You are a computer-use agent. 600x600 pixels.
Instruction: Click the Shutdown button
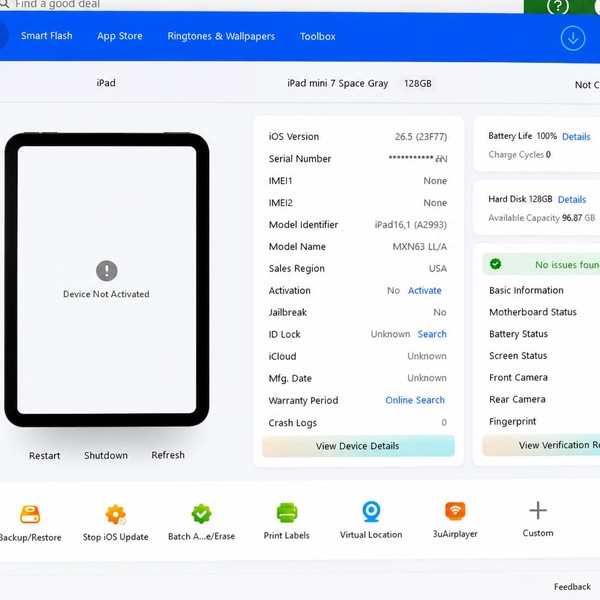(106, 455)
